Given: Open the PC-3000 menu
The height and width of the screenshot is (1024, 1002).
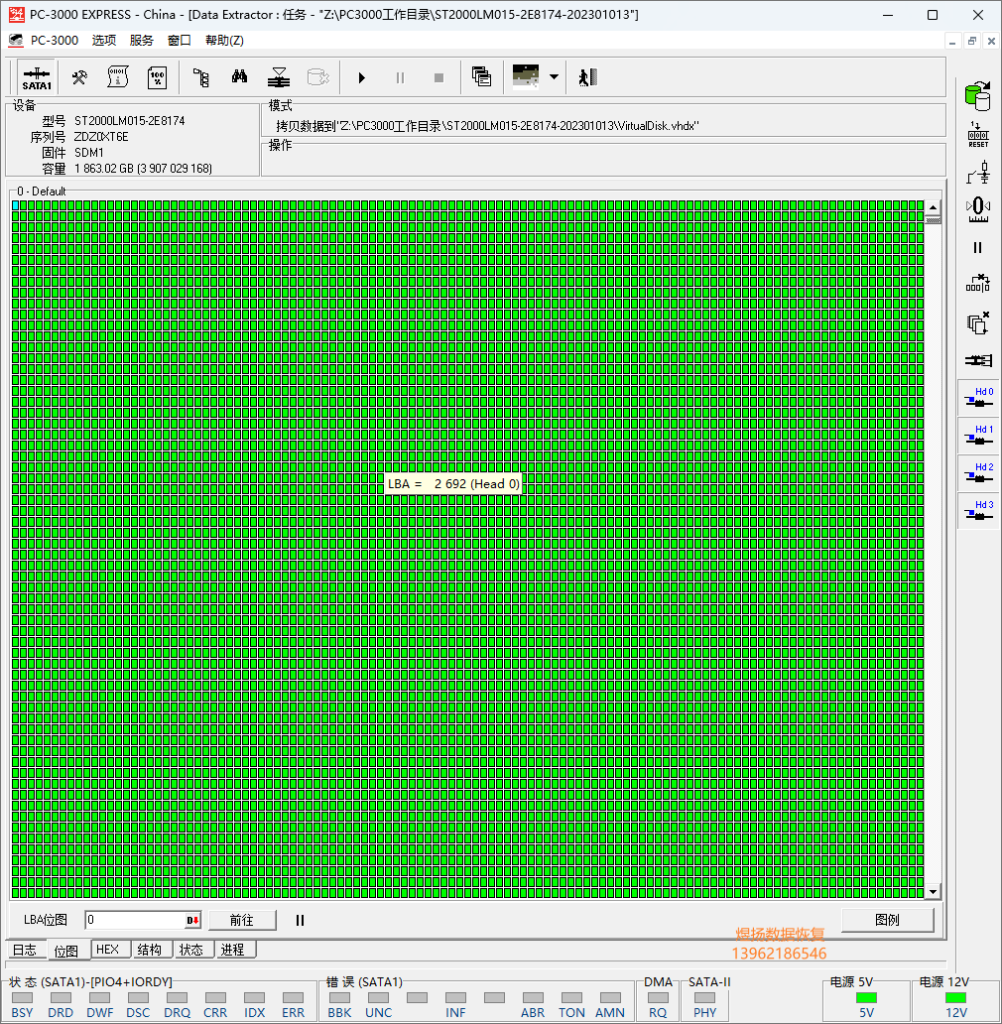Looking at the screenshot, I should tap(54, 40).
